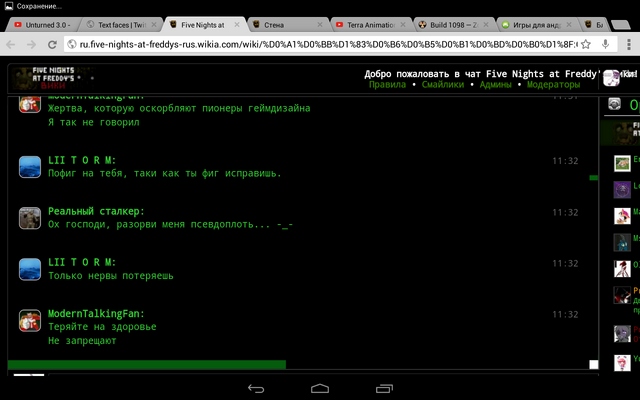640x400 pixels.
Task: Go back to previous page
Action: click(11, 44)
